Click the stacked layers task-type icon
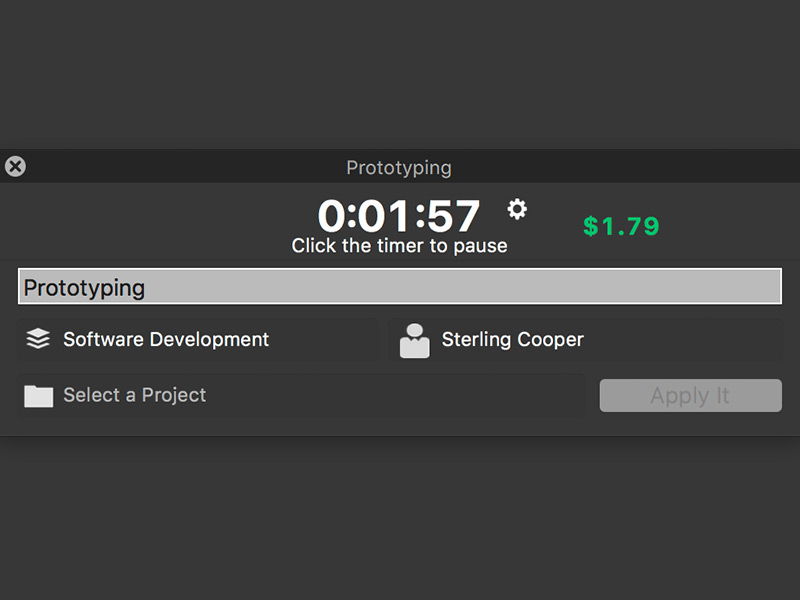This screenshot has width=800, height=600. coord(38,339)
